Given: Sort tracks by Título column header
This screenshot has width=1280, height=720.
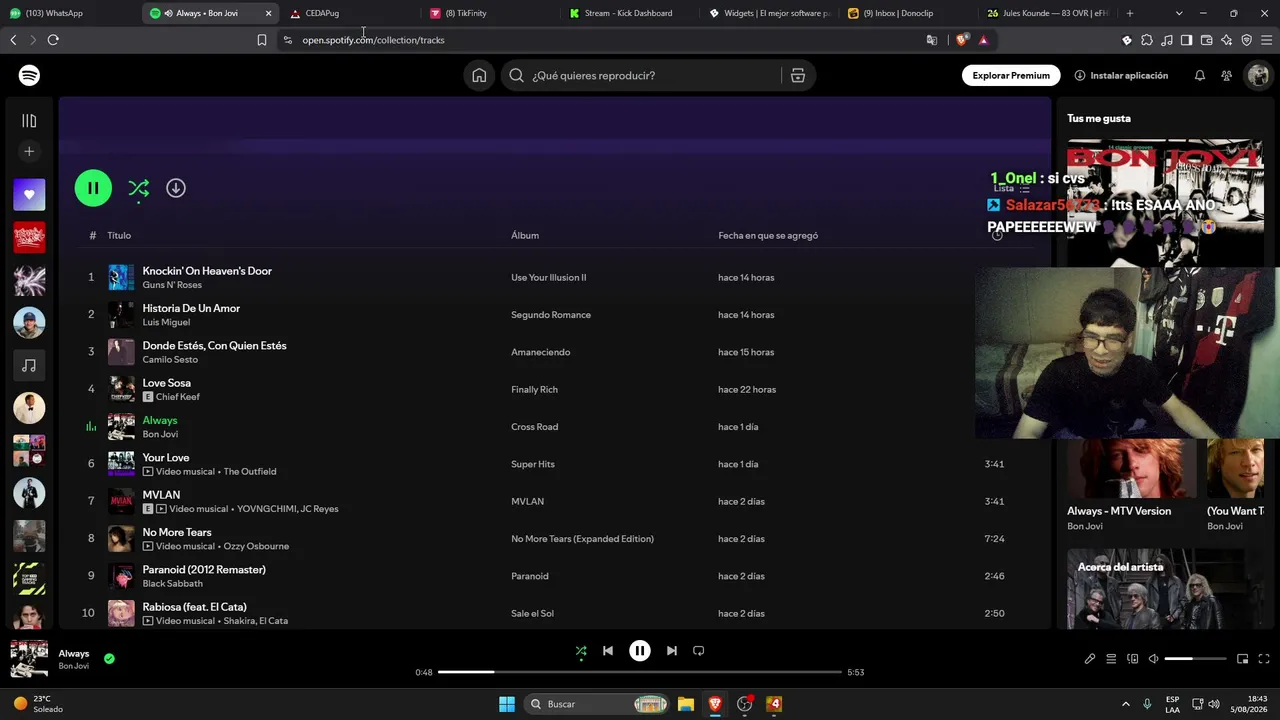Looking at the screenshot, I should pyautogui.click(x=119, y=235).
